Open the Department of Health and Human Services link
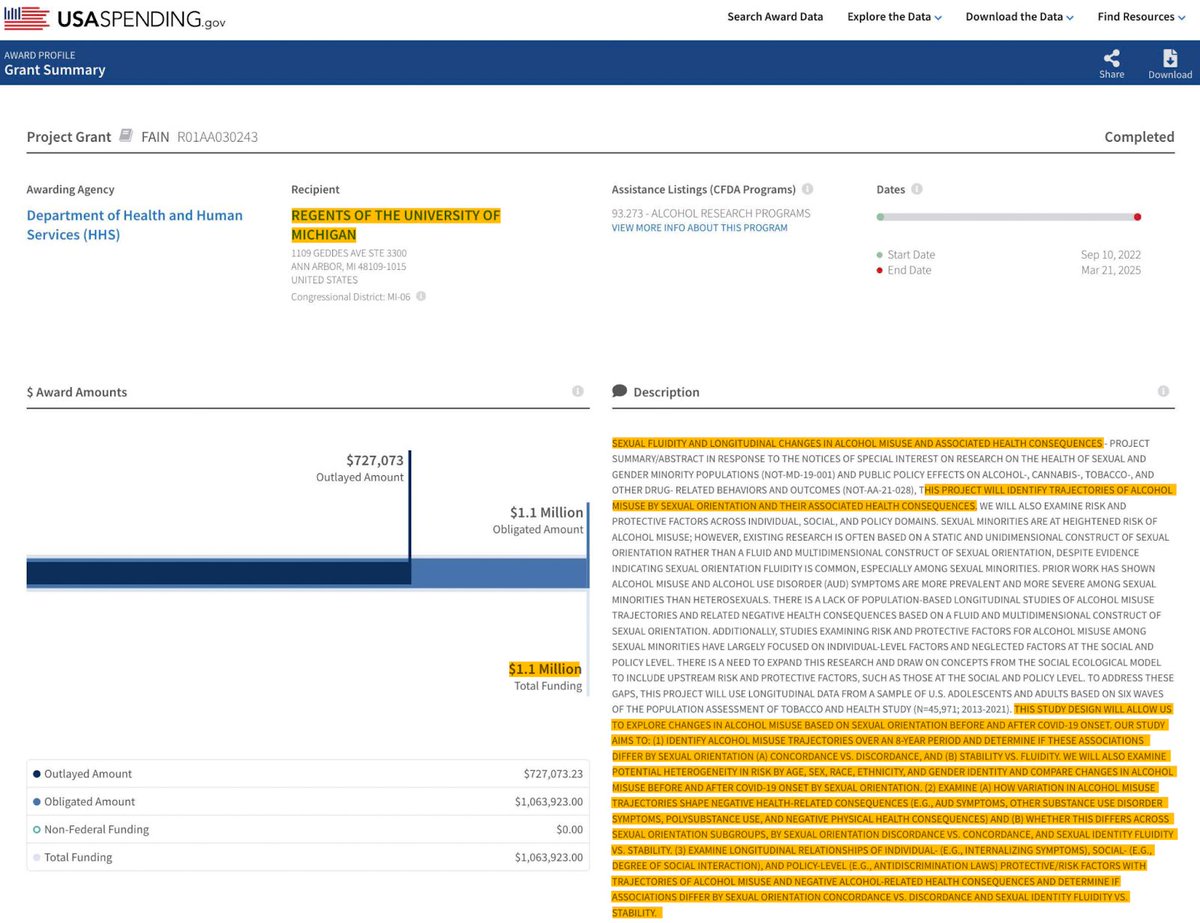1200x923 pixels. (134, 225)
